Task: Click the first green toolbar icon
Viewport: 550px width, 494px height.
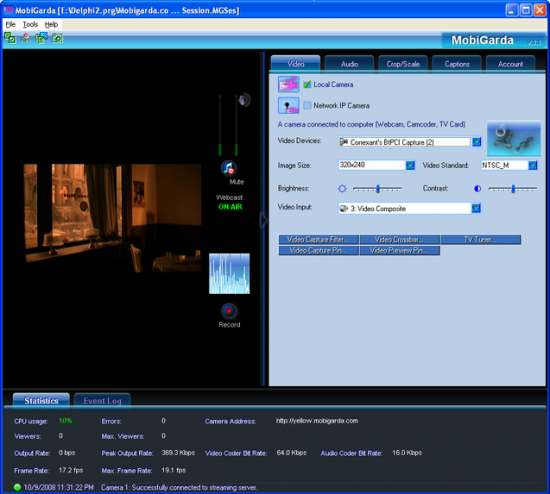Action: click(10, 38)
